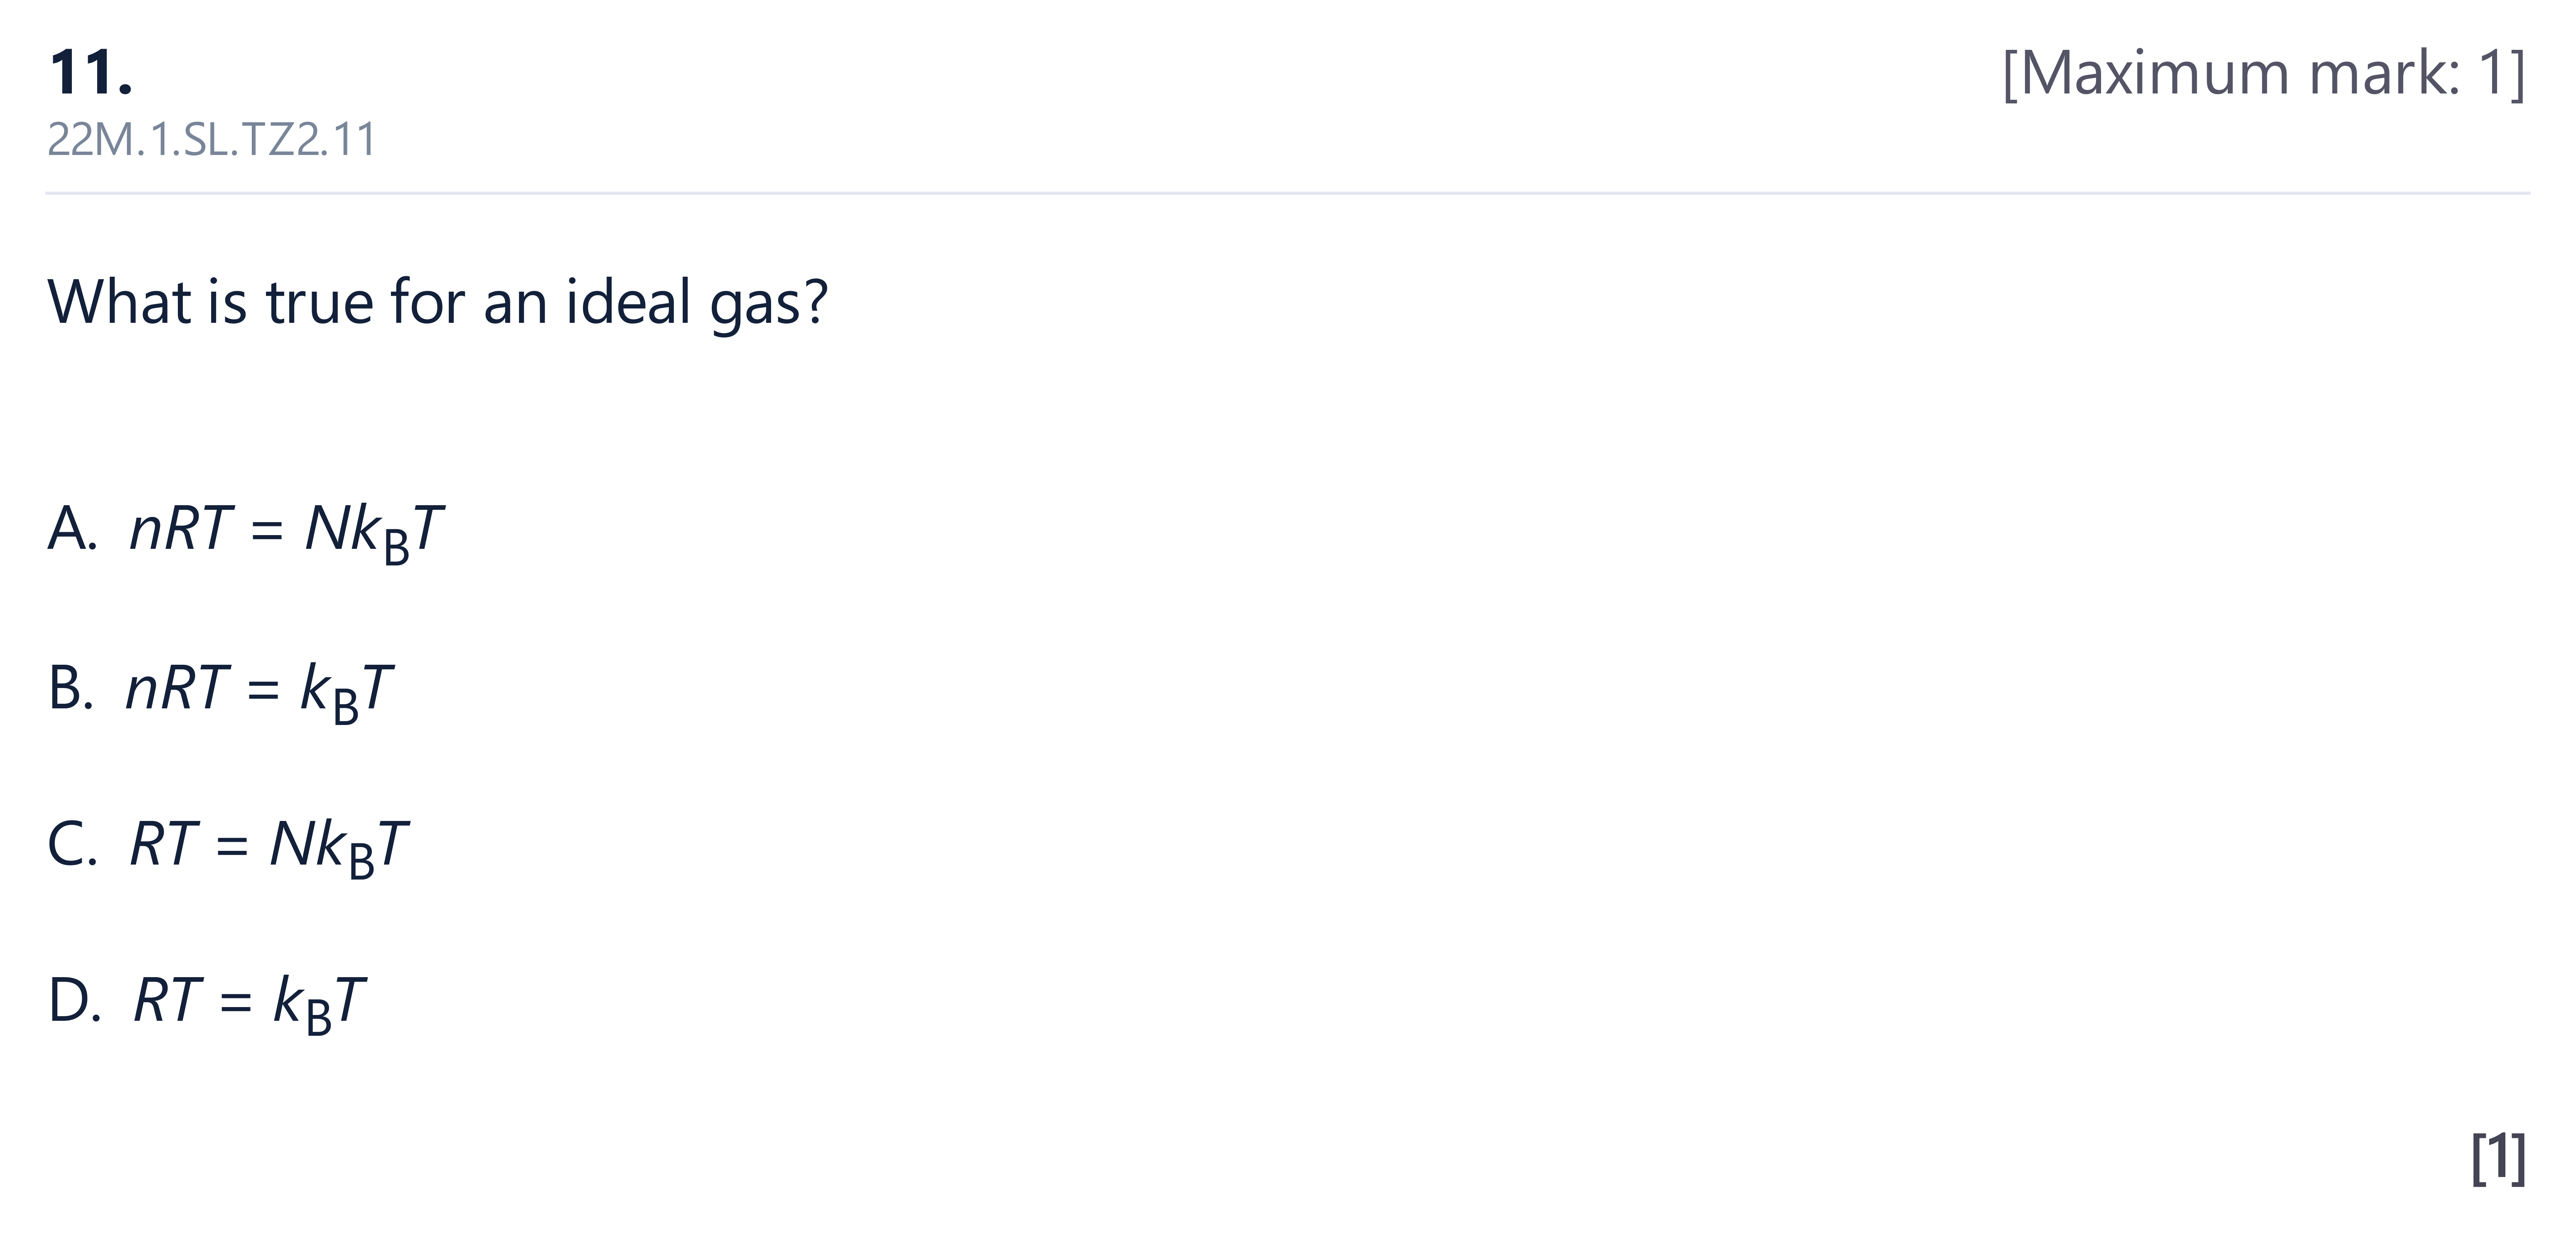Image resolution: width=2576 pixels, height=1236 pixels.
Task: Select answer option B
Action: (220, 690)
